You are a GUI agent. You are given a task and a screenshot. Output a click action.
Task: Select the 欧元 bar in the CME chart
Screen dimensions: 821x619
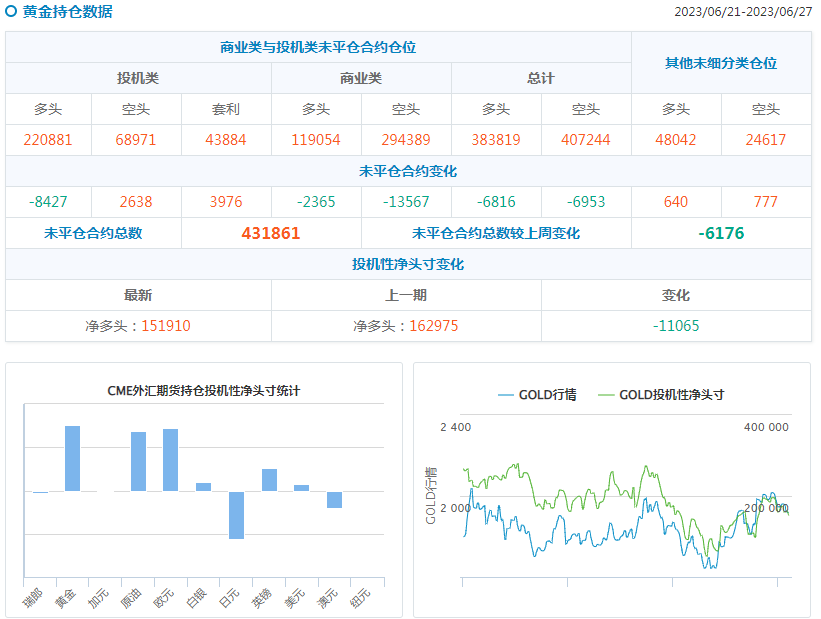(x=170, y=460)
